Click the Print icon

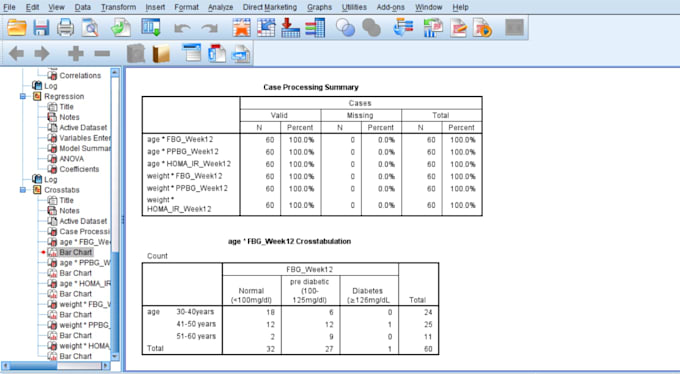65,28
